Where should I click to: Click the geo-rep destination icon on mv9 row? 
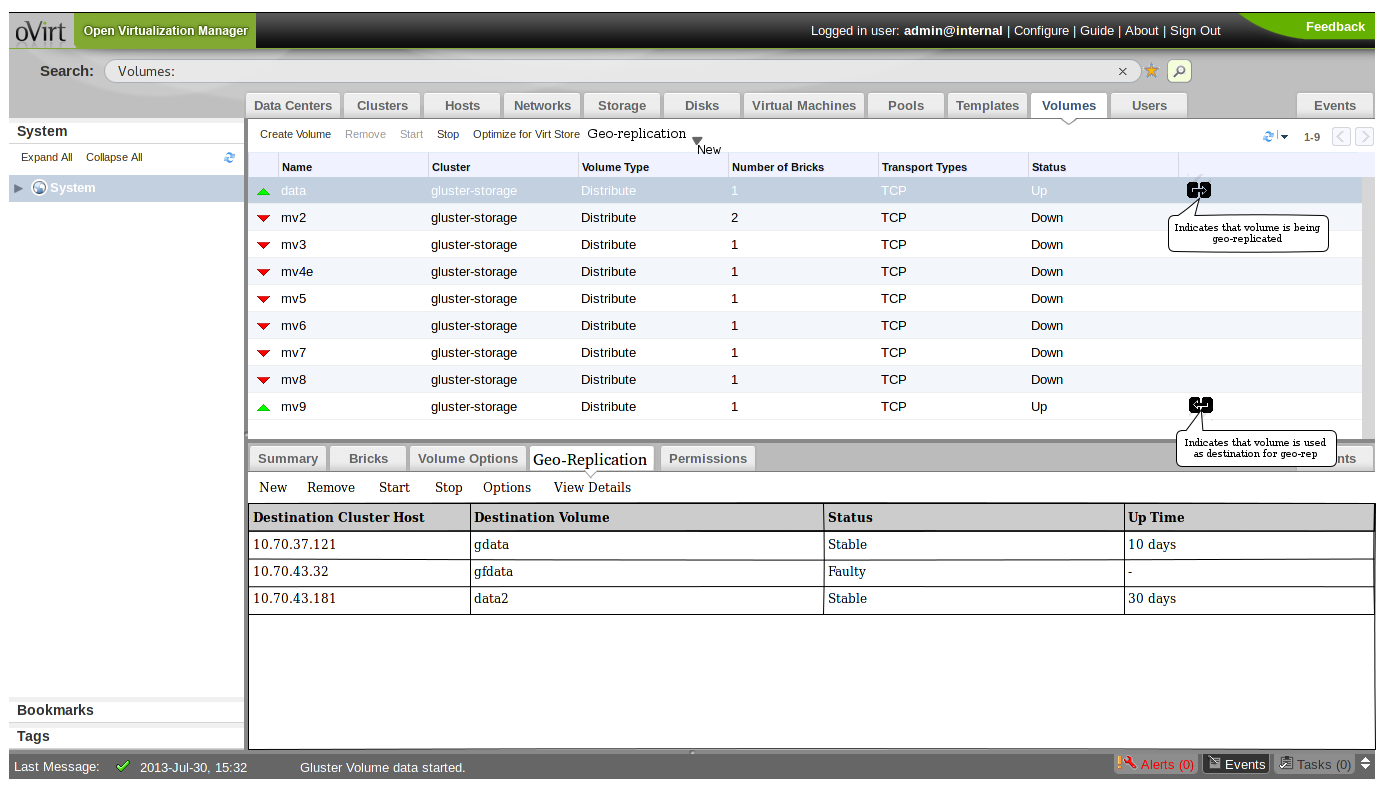click(x=1200, y=405)
